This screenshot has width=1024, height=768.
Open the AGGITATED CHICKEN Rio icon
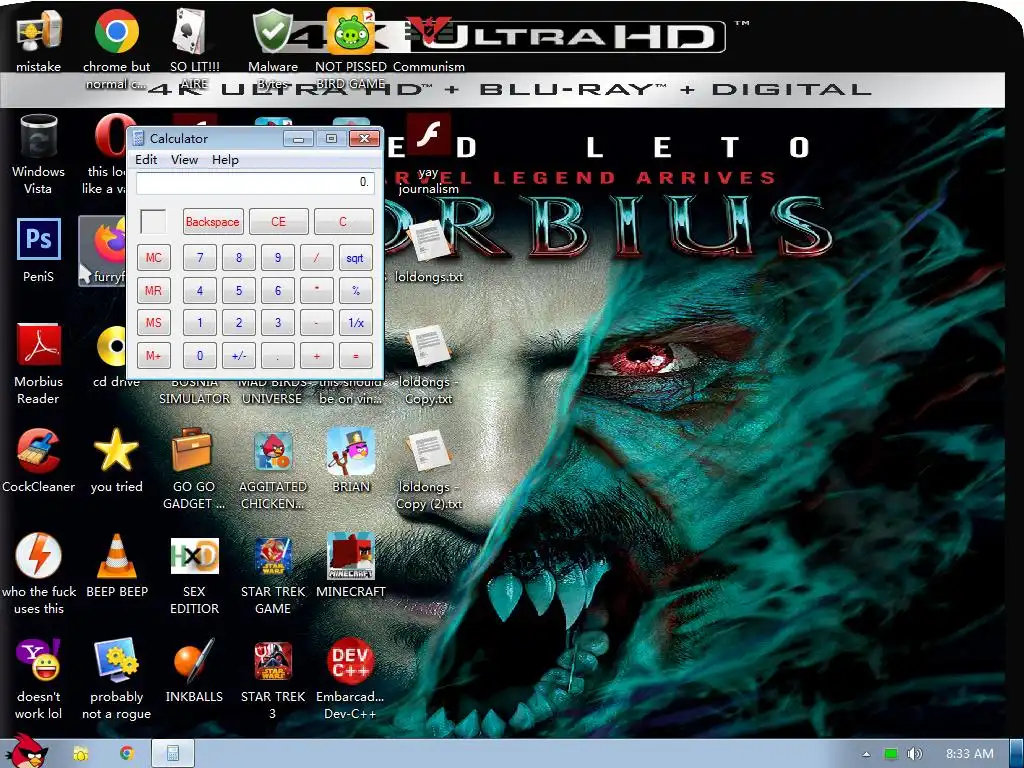[x=272, y=470]
